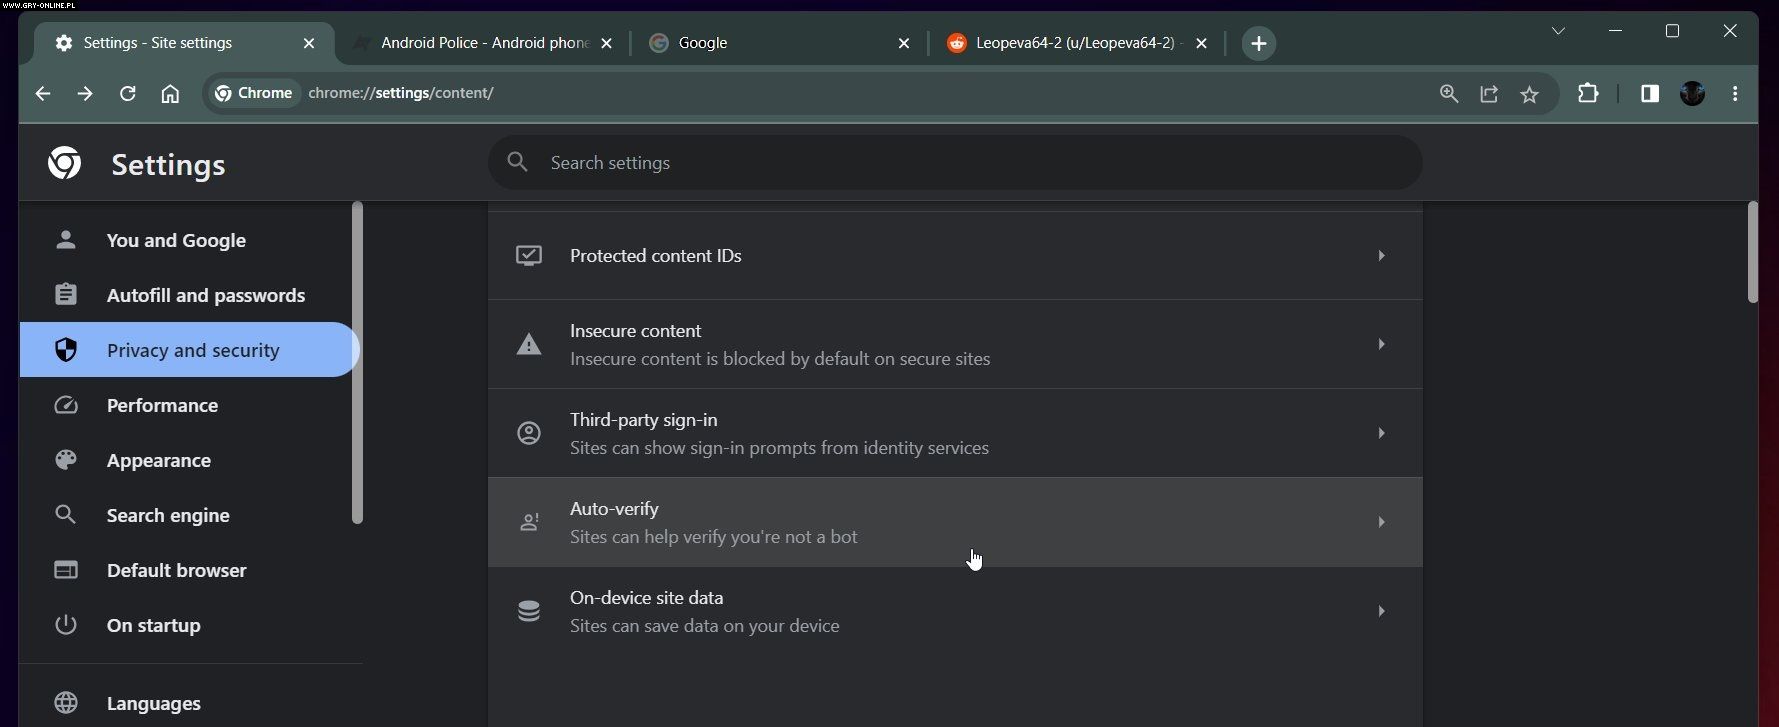Click the share page icon
The height and width of the screenshot is (727, 1779).
(1489, 94)
